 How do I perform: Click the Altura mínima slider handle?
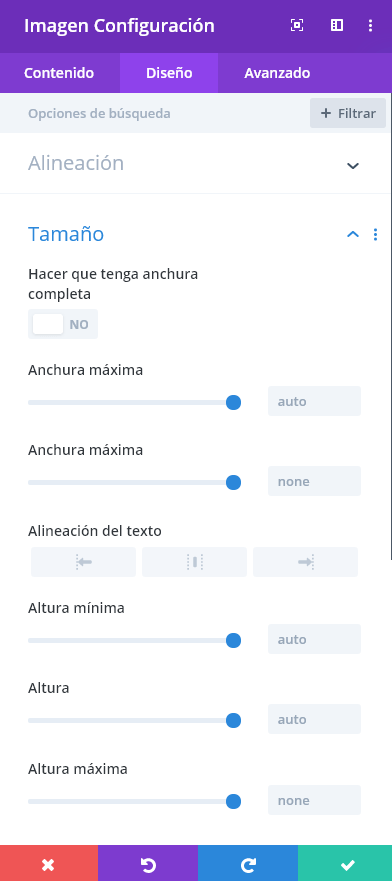coord(234,641)
